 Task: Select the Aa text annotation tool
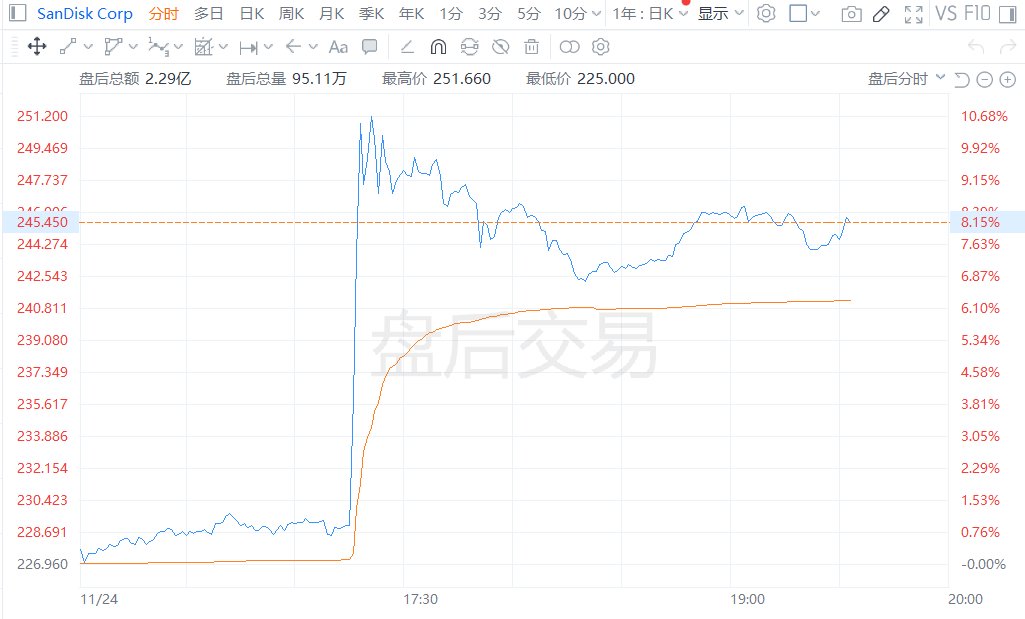point(338,46)
